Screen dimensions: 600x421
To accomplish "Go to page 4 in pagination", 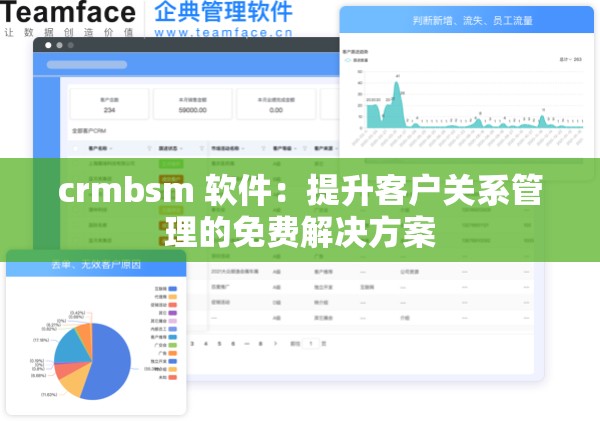I will tap(205, 344).
